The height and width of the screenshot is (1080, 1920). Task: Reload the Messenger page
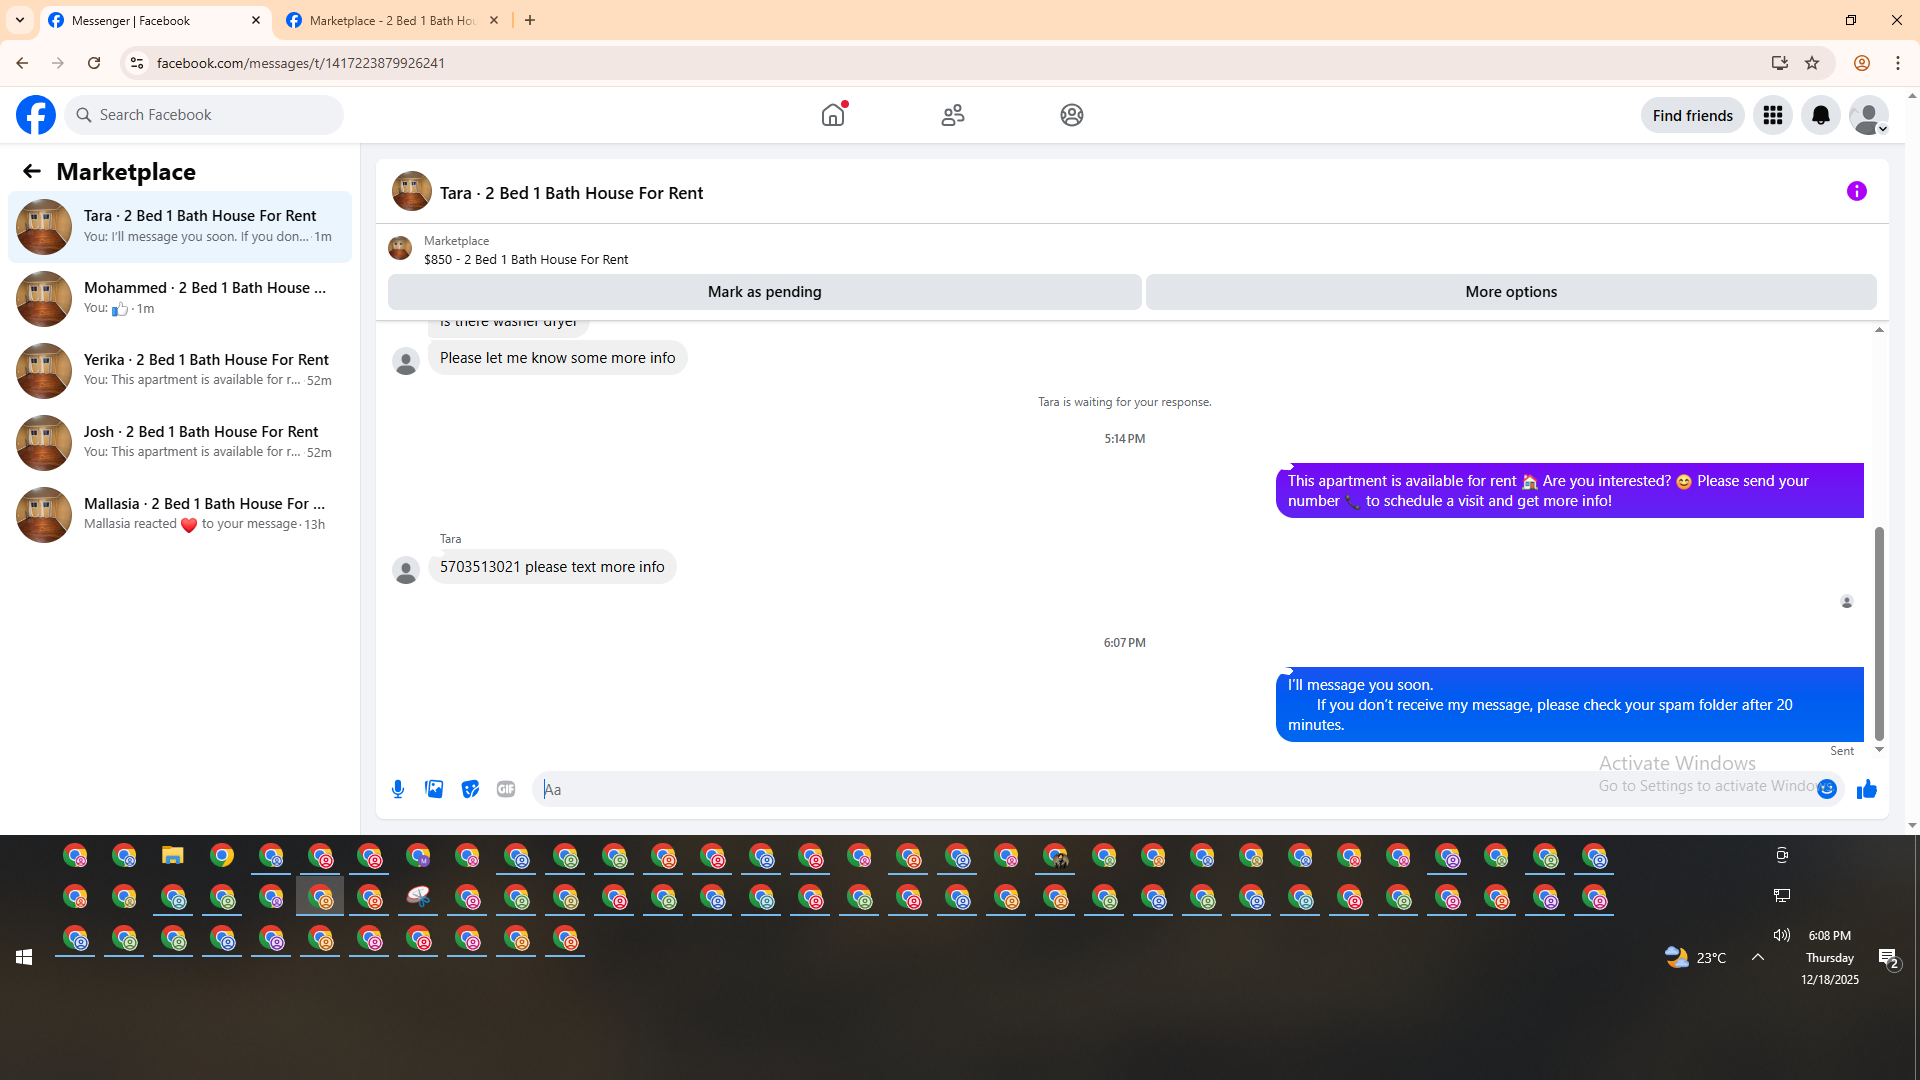pyautogui.click(x=94, y=63)
